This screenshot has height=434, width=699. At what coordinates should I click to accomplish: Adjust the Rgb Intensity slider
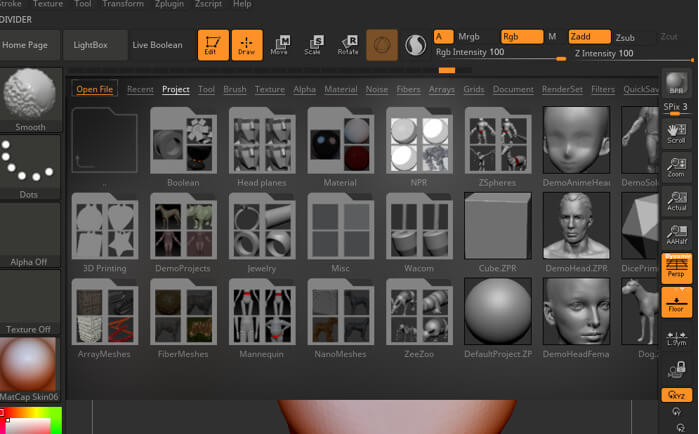[498, 55]
